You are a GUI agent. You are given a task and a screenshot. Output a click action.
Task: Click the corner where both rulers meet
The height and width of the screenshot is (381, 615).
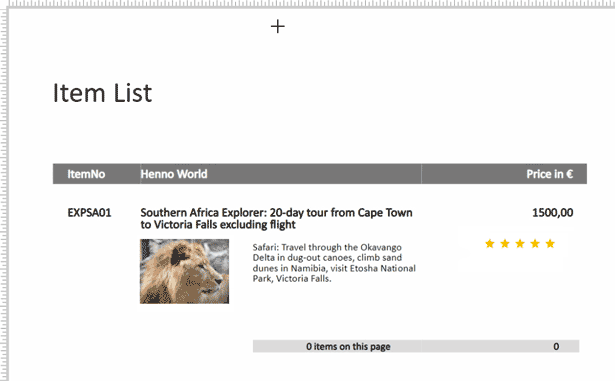tap(4, 4)
